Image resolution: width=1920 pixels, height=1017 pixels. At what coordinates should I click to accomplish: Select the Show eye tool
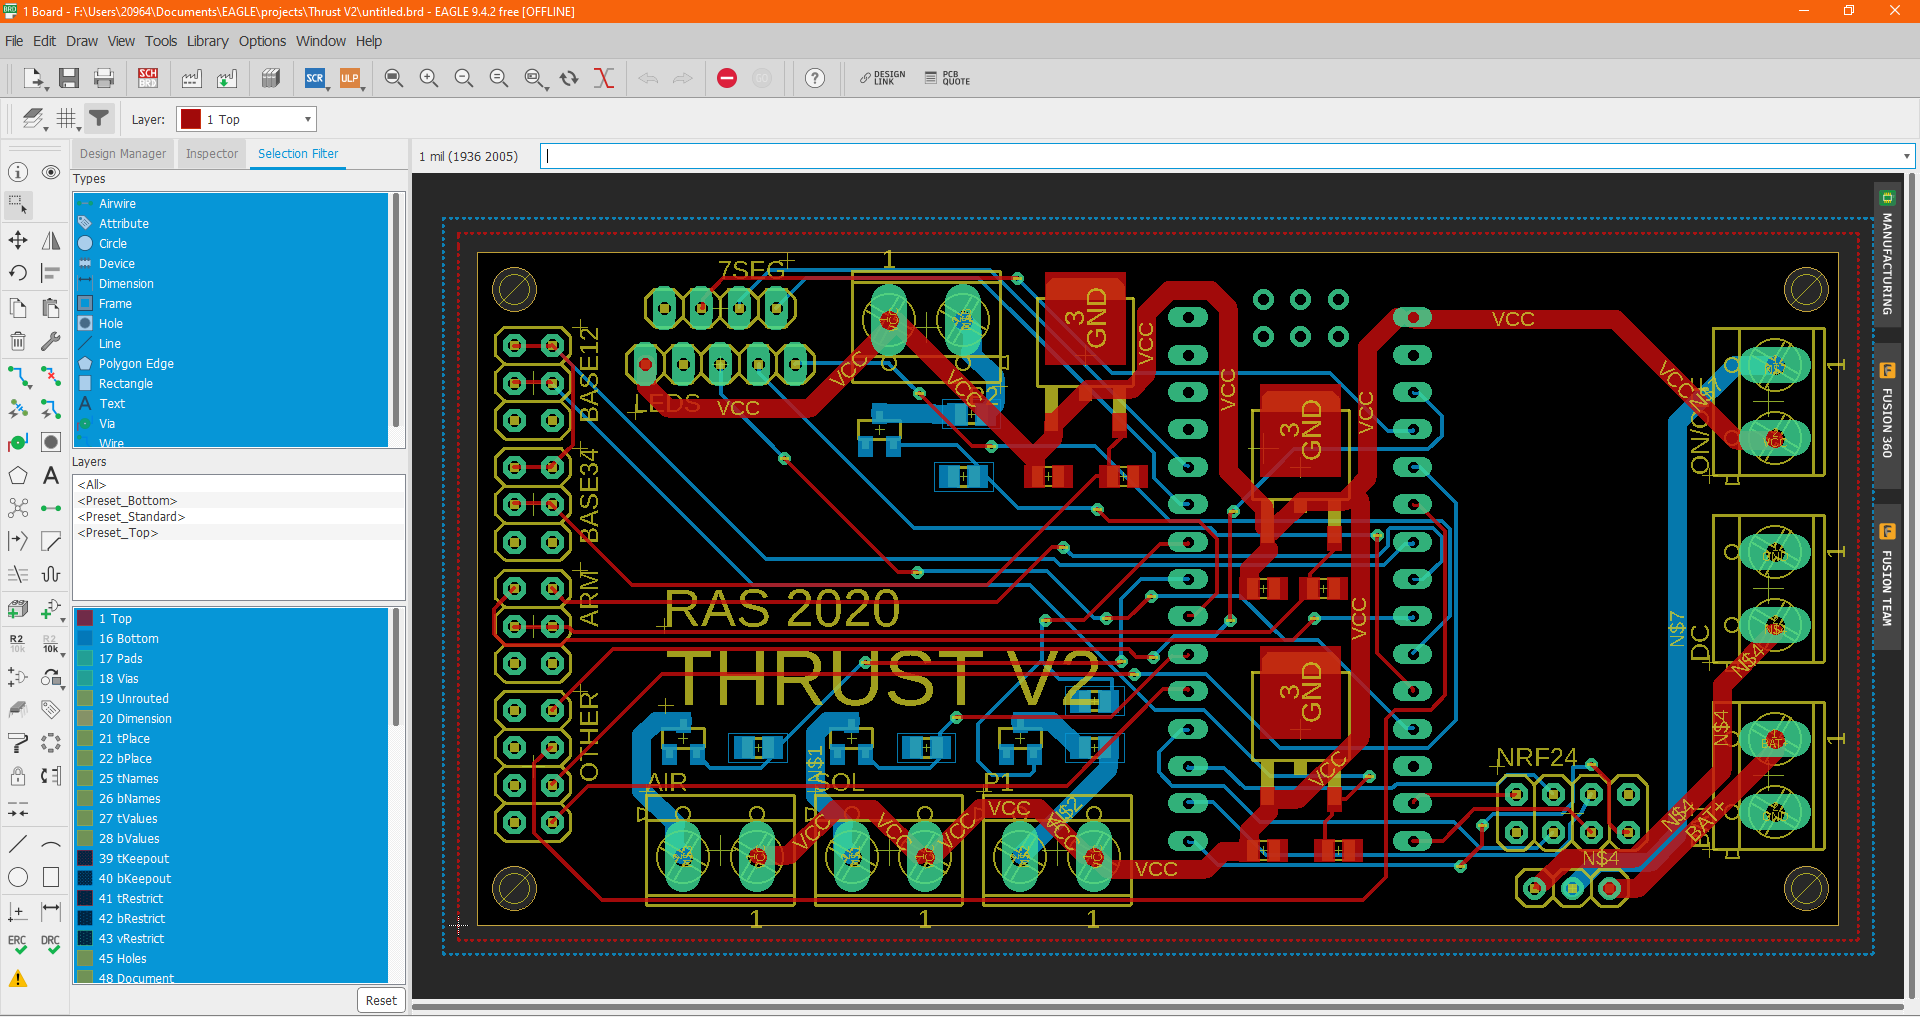[x=51, y=172]
